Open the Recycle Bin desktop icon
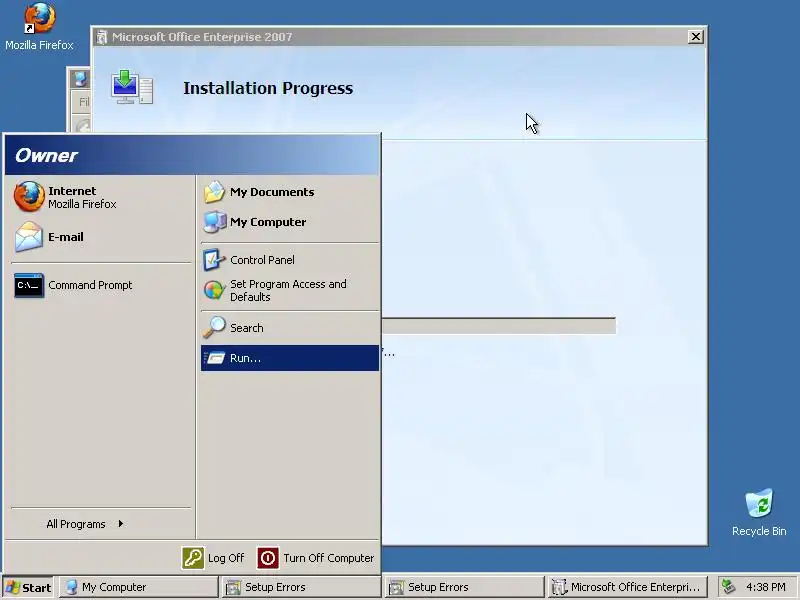This screenshot has height=600, width=800. coord(759,504)
